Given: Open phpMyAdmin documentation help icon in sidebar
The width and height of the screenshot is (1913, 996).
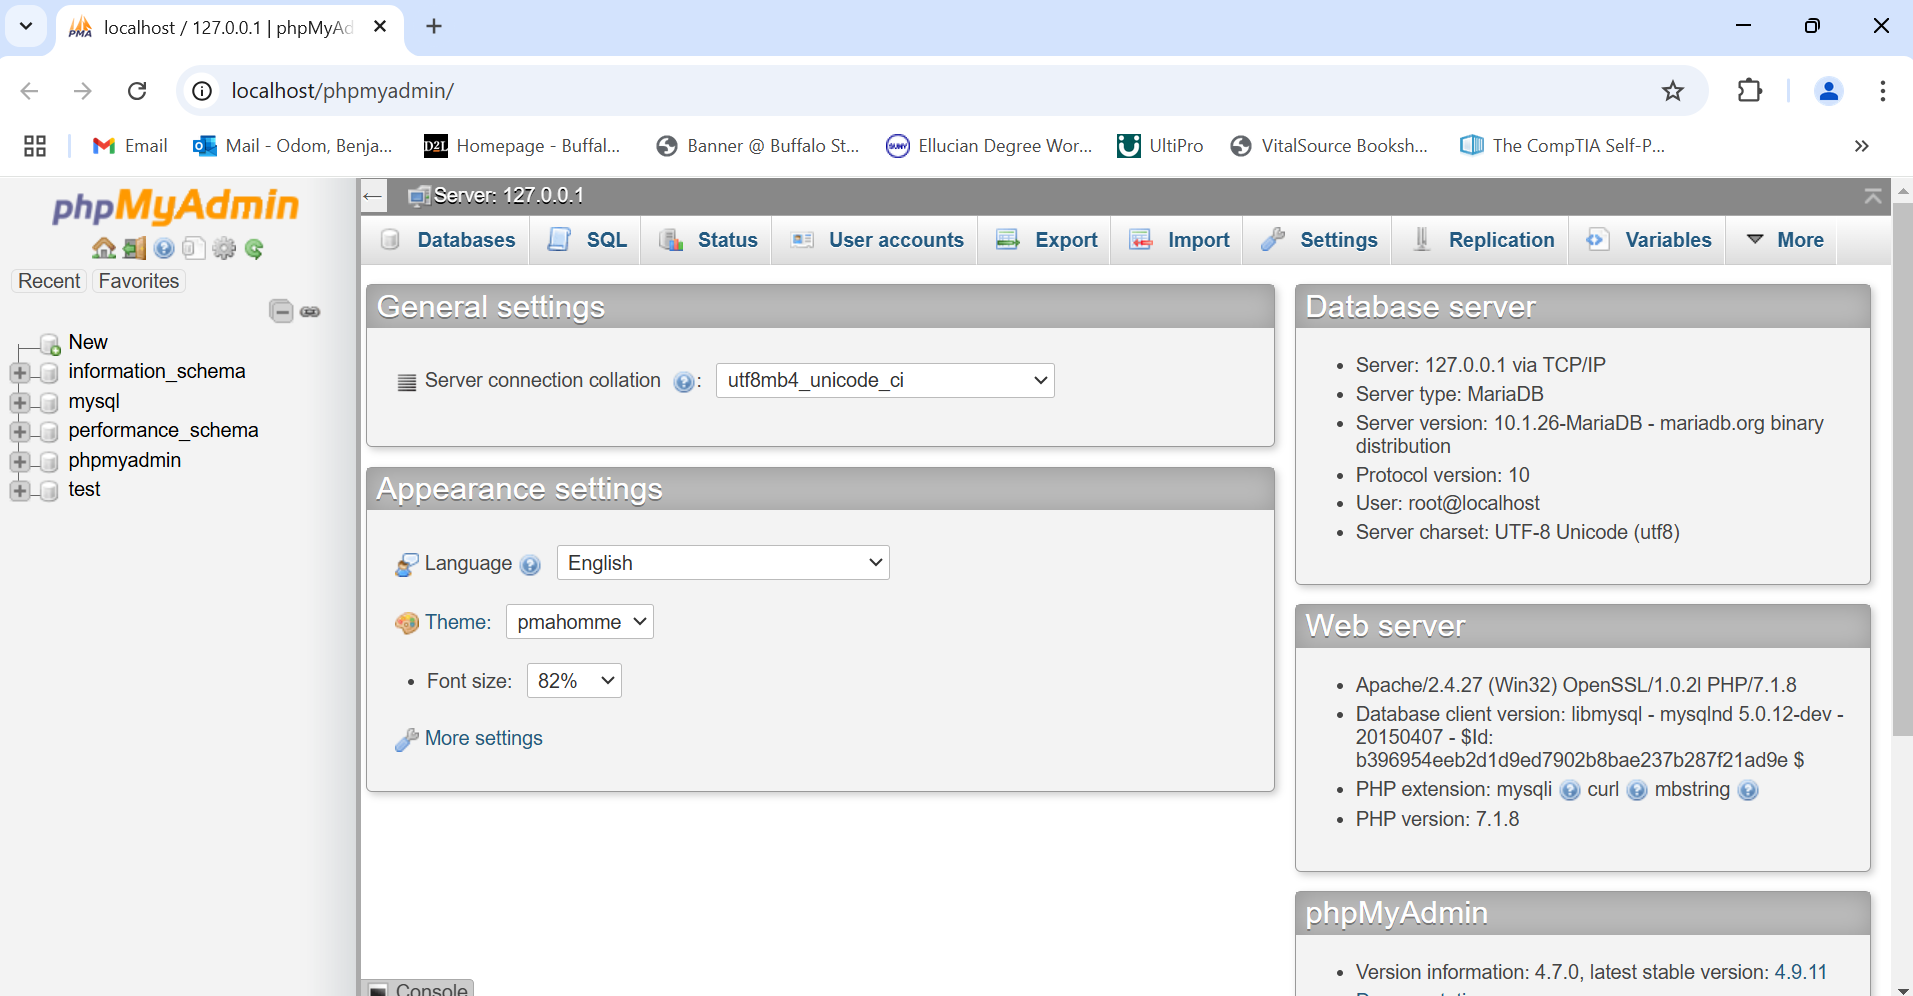Looking at the screenshot, I should click(164, 248).
